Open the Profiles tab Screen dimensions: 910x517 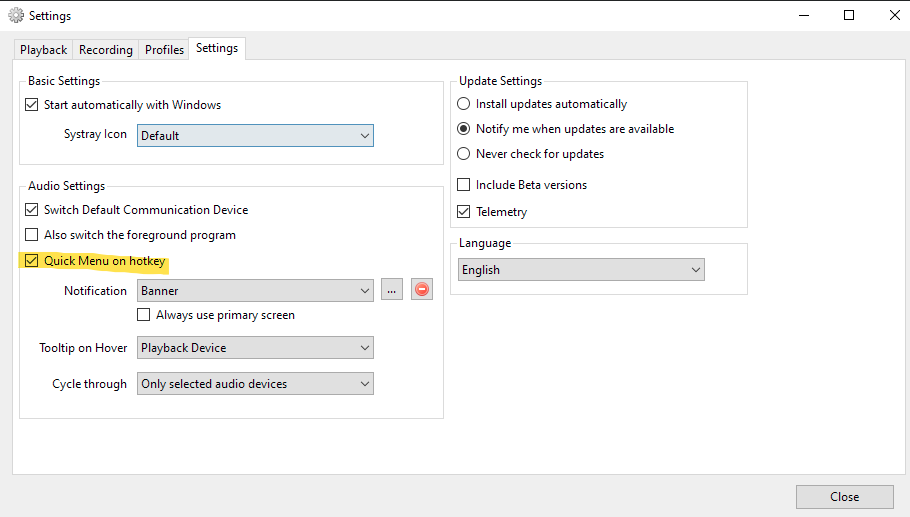click(x=164, y=50)
